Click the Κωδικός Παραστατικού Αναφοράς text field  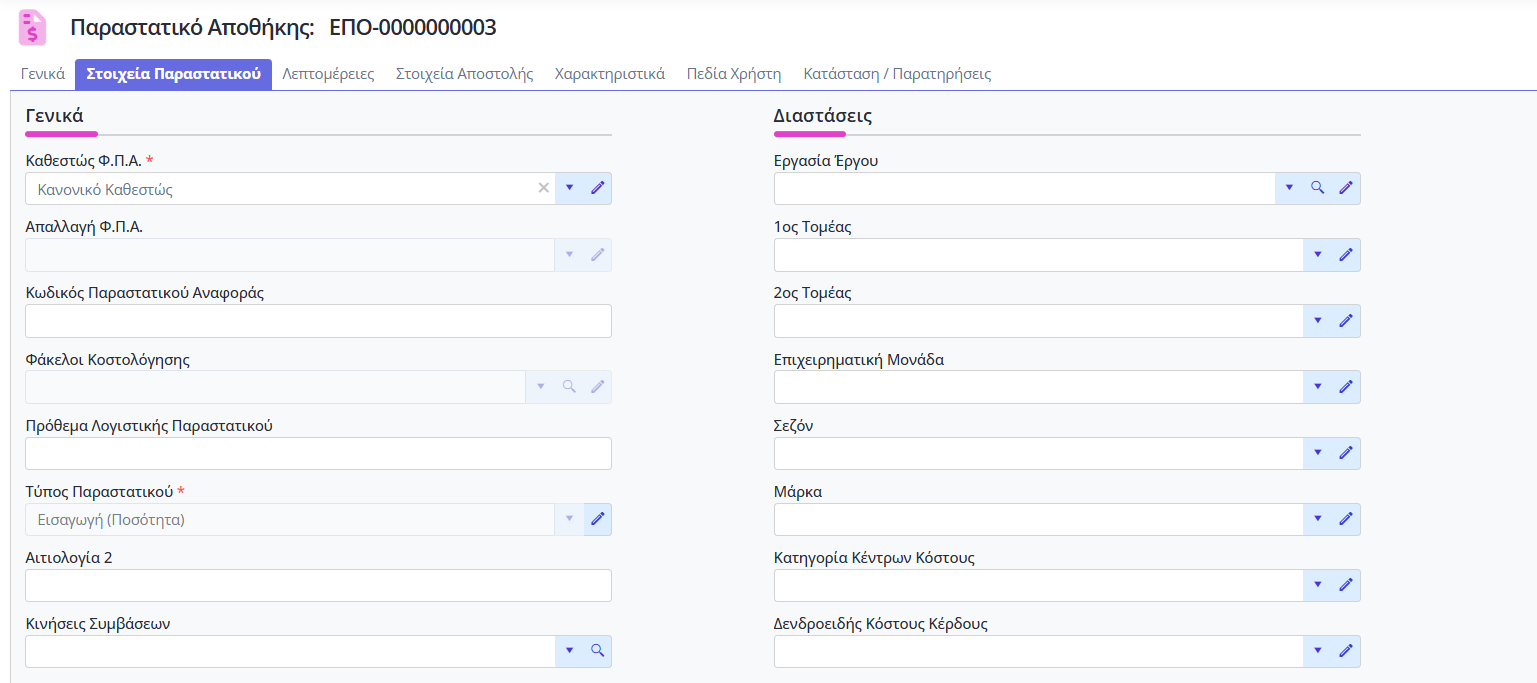[x=318, y=321]
